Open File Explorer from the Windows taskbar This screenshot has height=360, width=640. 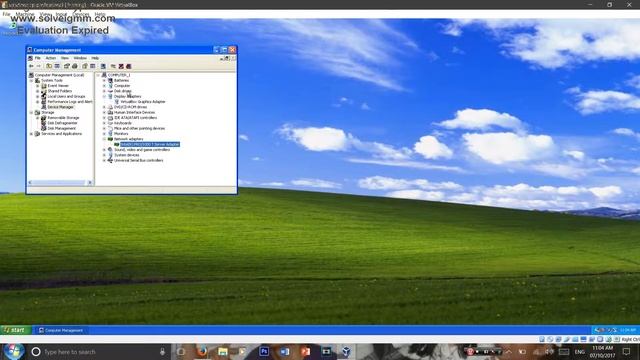[x=222, y=351]
